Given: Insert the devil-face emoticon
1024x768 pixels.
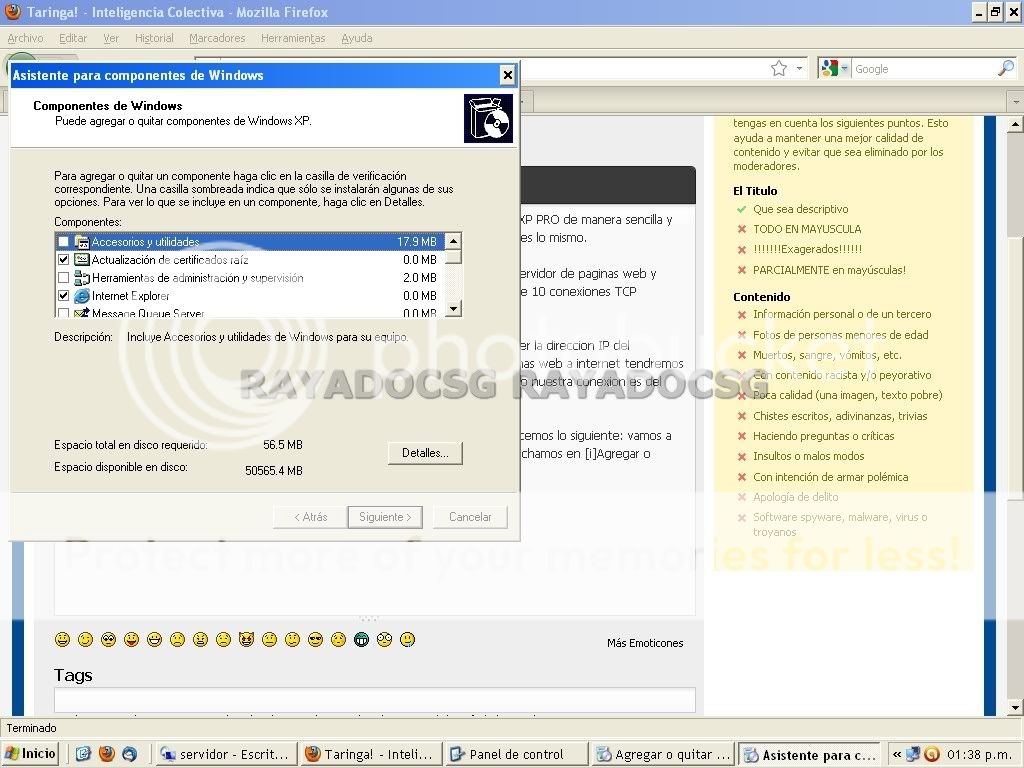Looking at the screenshot, I should pyautogui.click(x=246, y=639).
